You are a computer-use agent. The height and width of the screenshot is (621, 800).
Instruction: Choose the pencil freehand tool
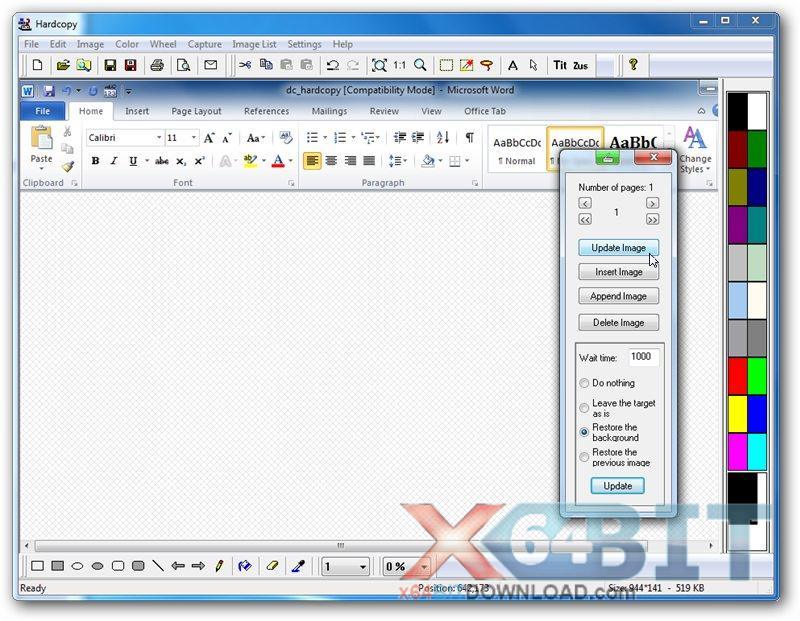219,566
